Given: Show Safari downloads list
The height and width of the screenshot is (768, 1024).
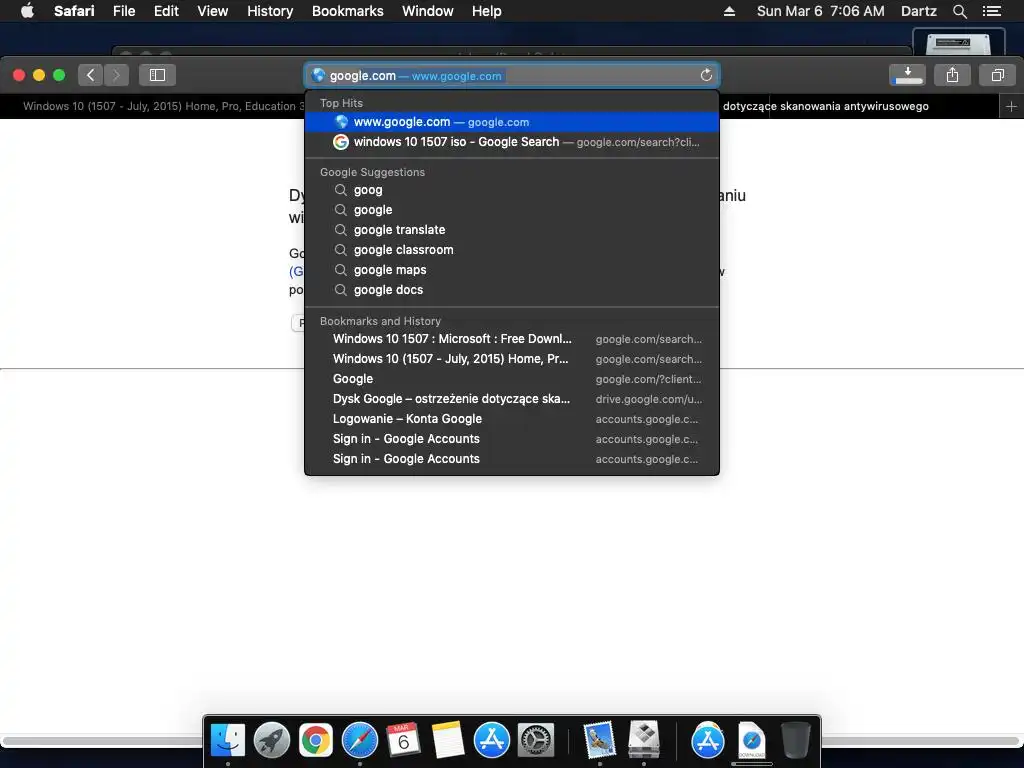Looking at the screenshot, I should coord(907,75).
